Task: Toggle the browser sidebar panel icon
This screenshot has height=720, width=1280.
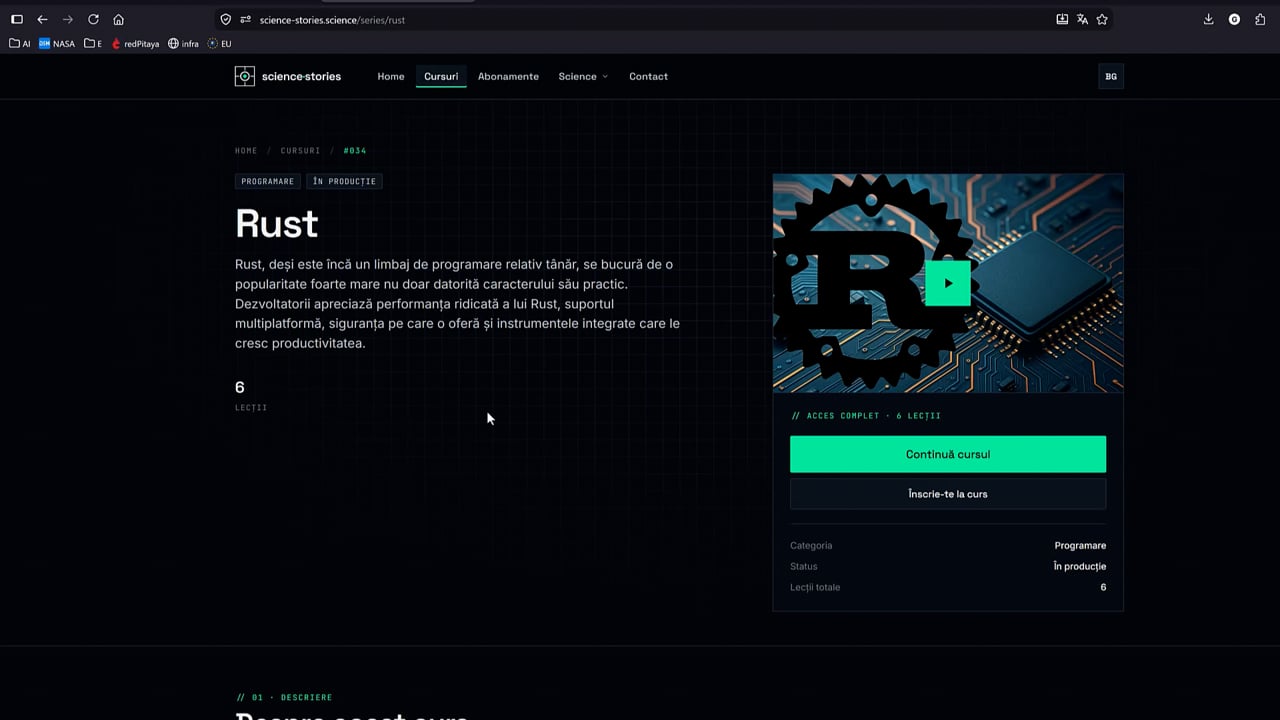Action: [x=17, y=19]
